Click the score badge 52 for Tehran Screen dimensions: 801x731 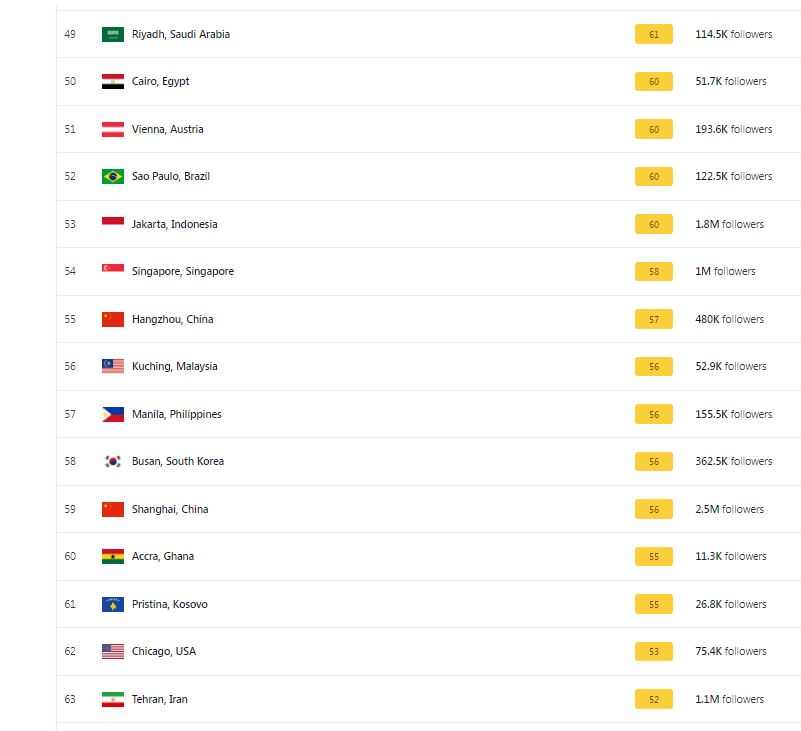click(x=654, y=699)
